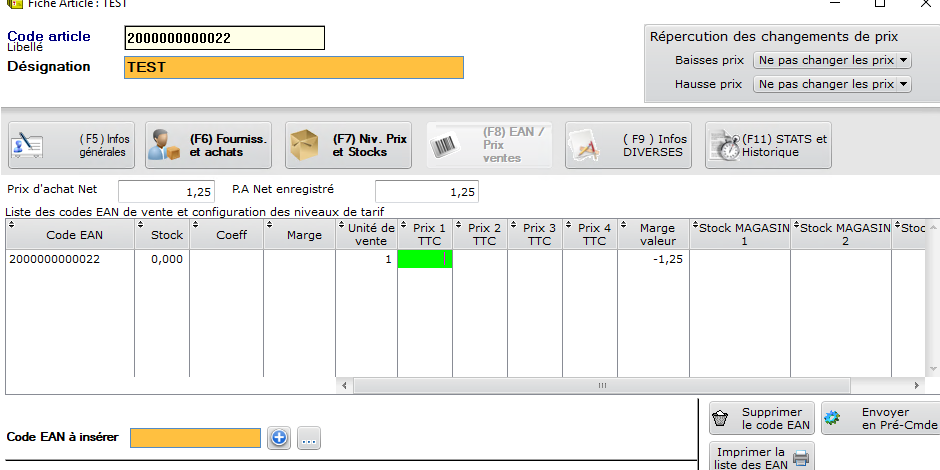Viewport: 940px width, 470px height.
Task: Click the green Prix 1 TTC cell
Action: (424, 259)
